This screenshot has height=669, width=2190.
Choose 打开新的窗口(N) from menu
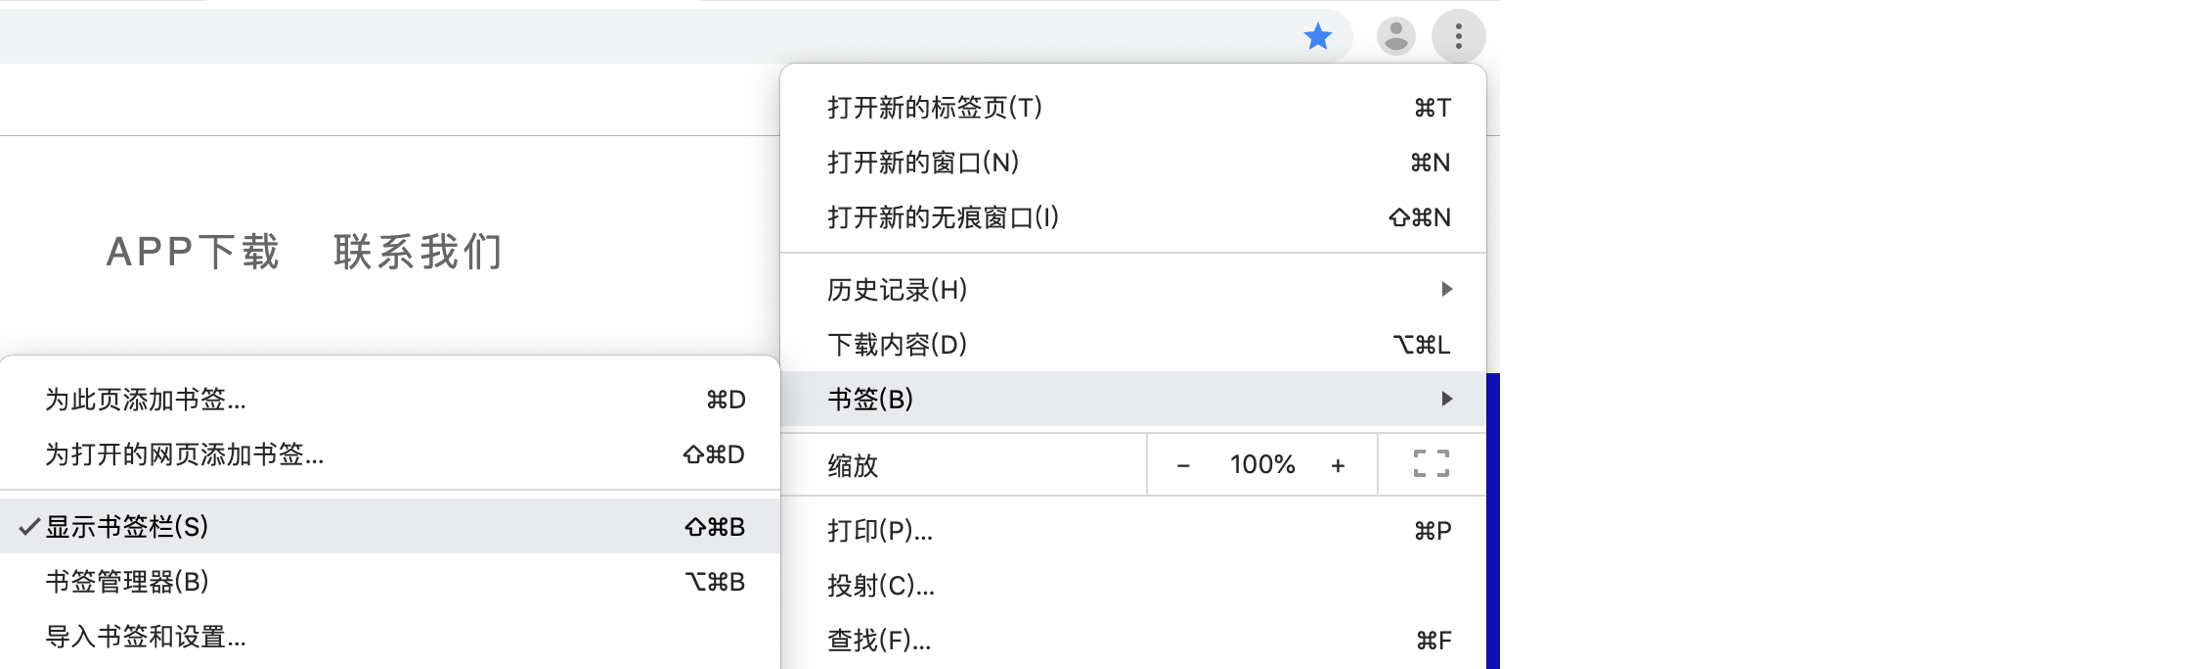click(1133, 163)
